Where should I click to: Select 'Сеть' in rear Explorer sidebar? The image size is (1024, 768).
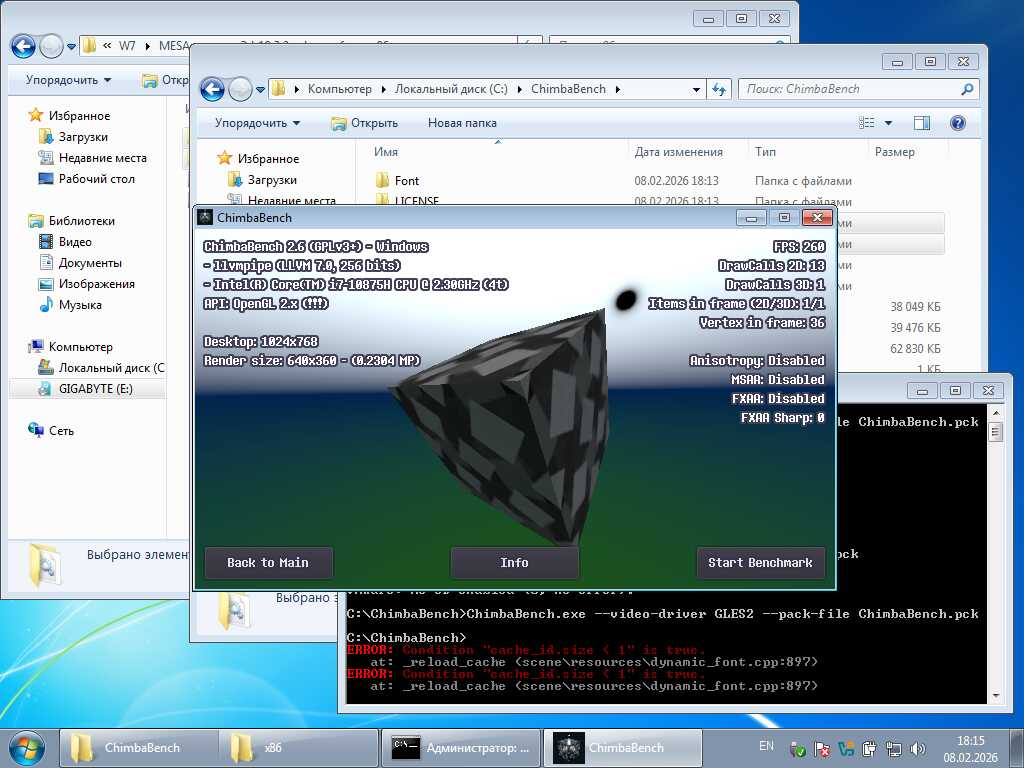(61, 430)
